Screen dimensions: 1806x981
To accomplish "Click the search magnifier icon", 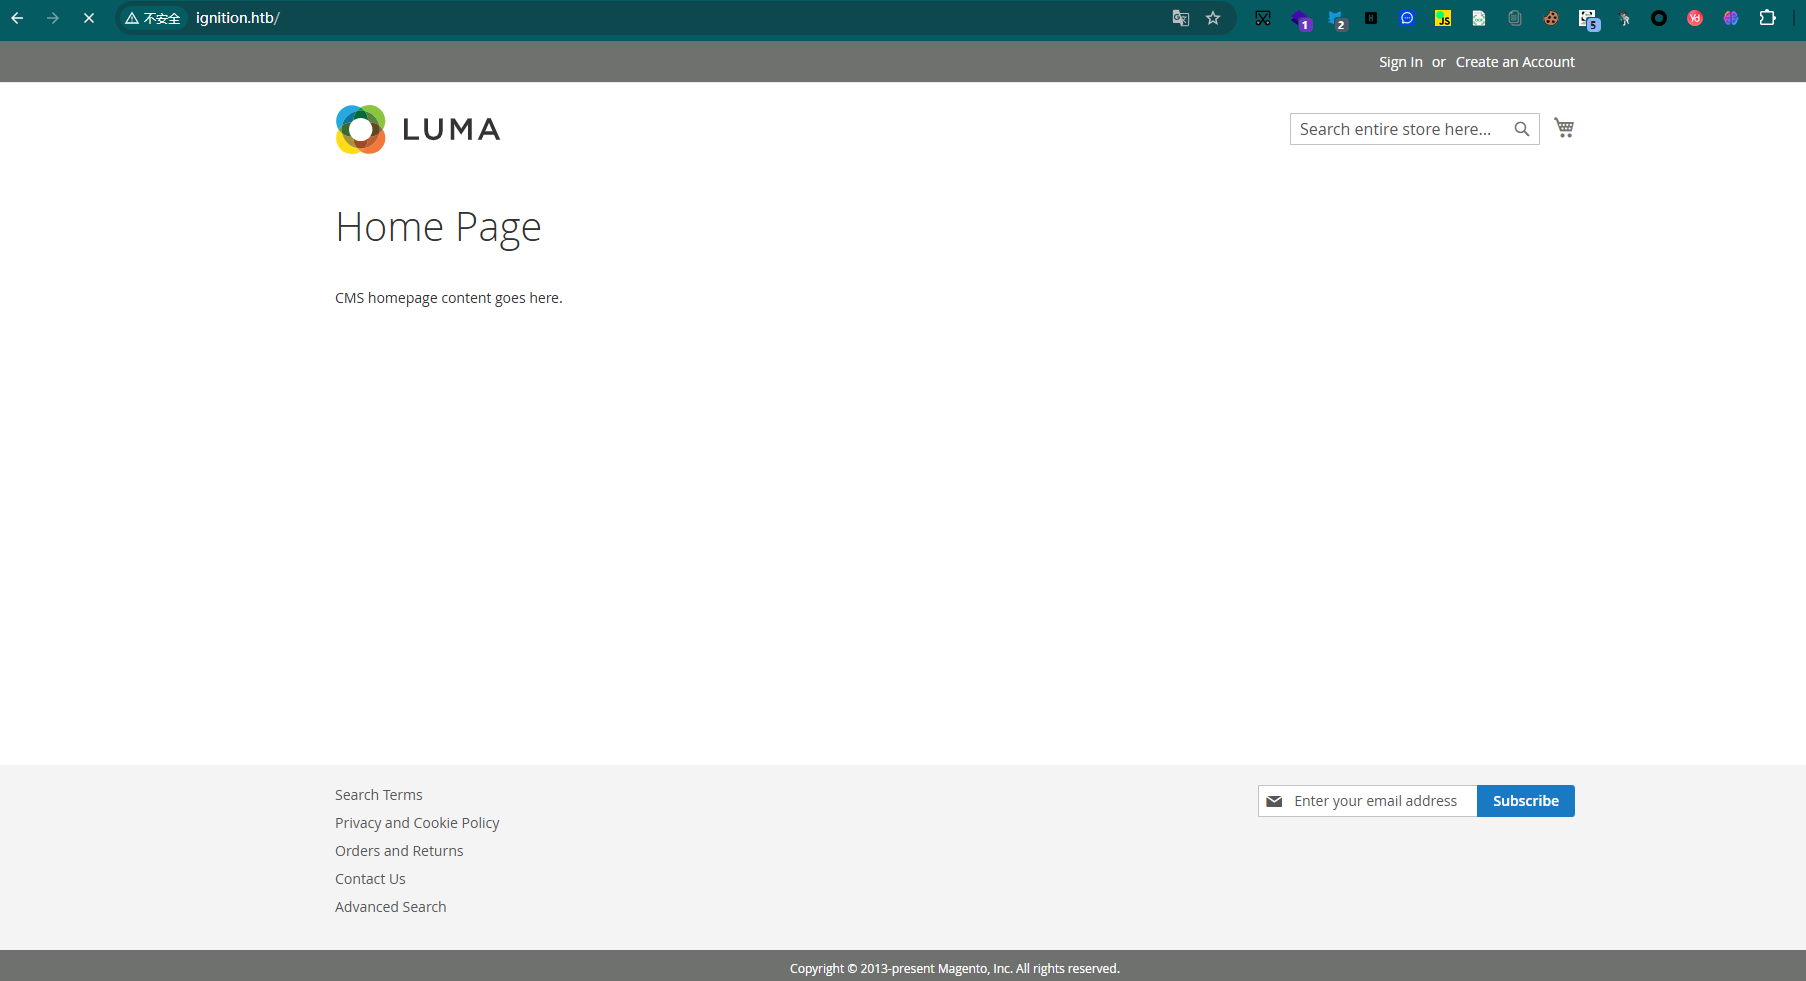I will click(1521, 129).
